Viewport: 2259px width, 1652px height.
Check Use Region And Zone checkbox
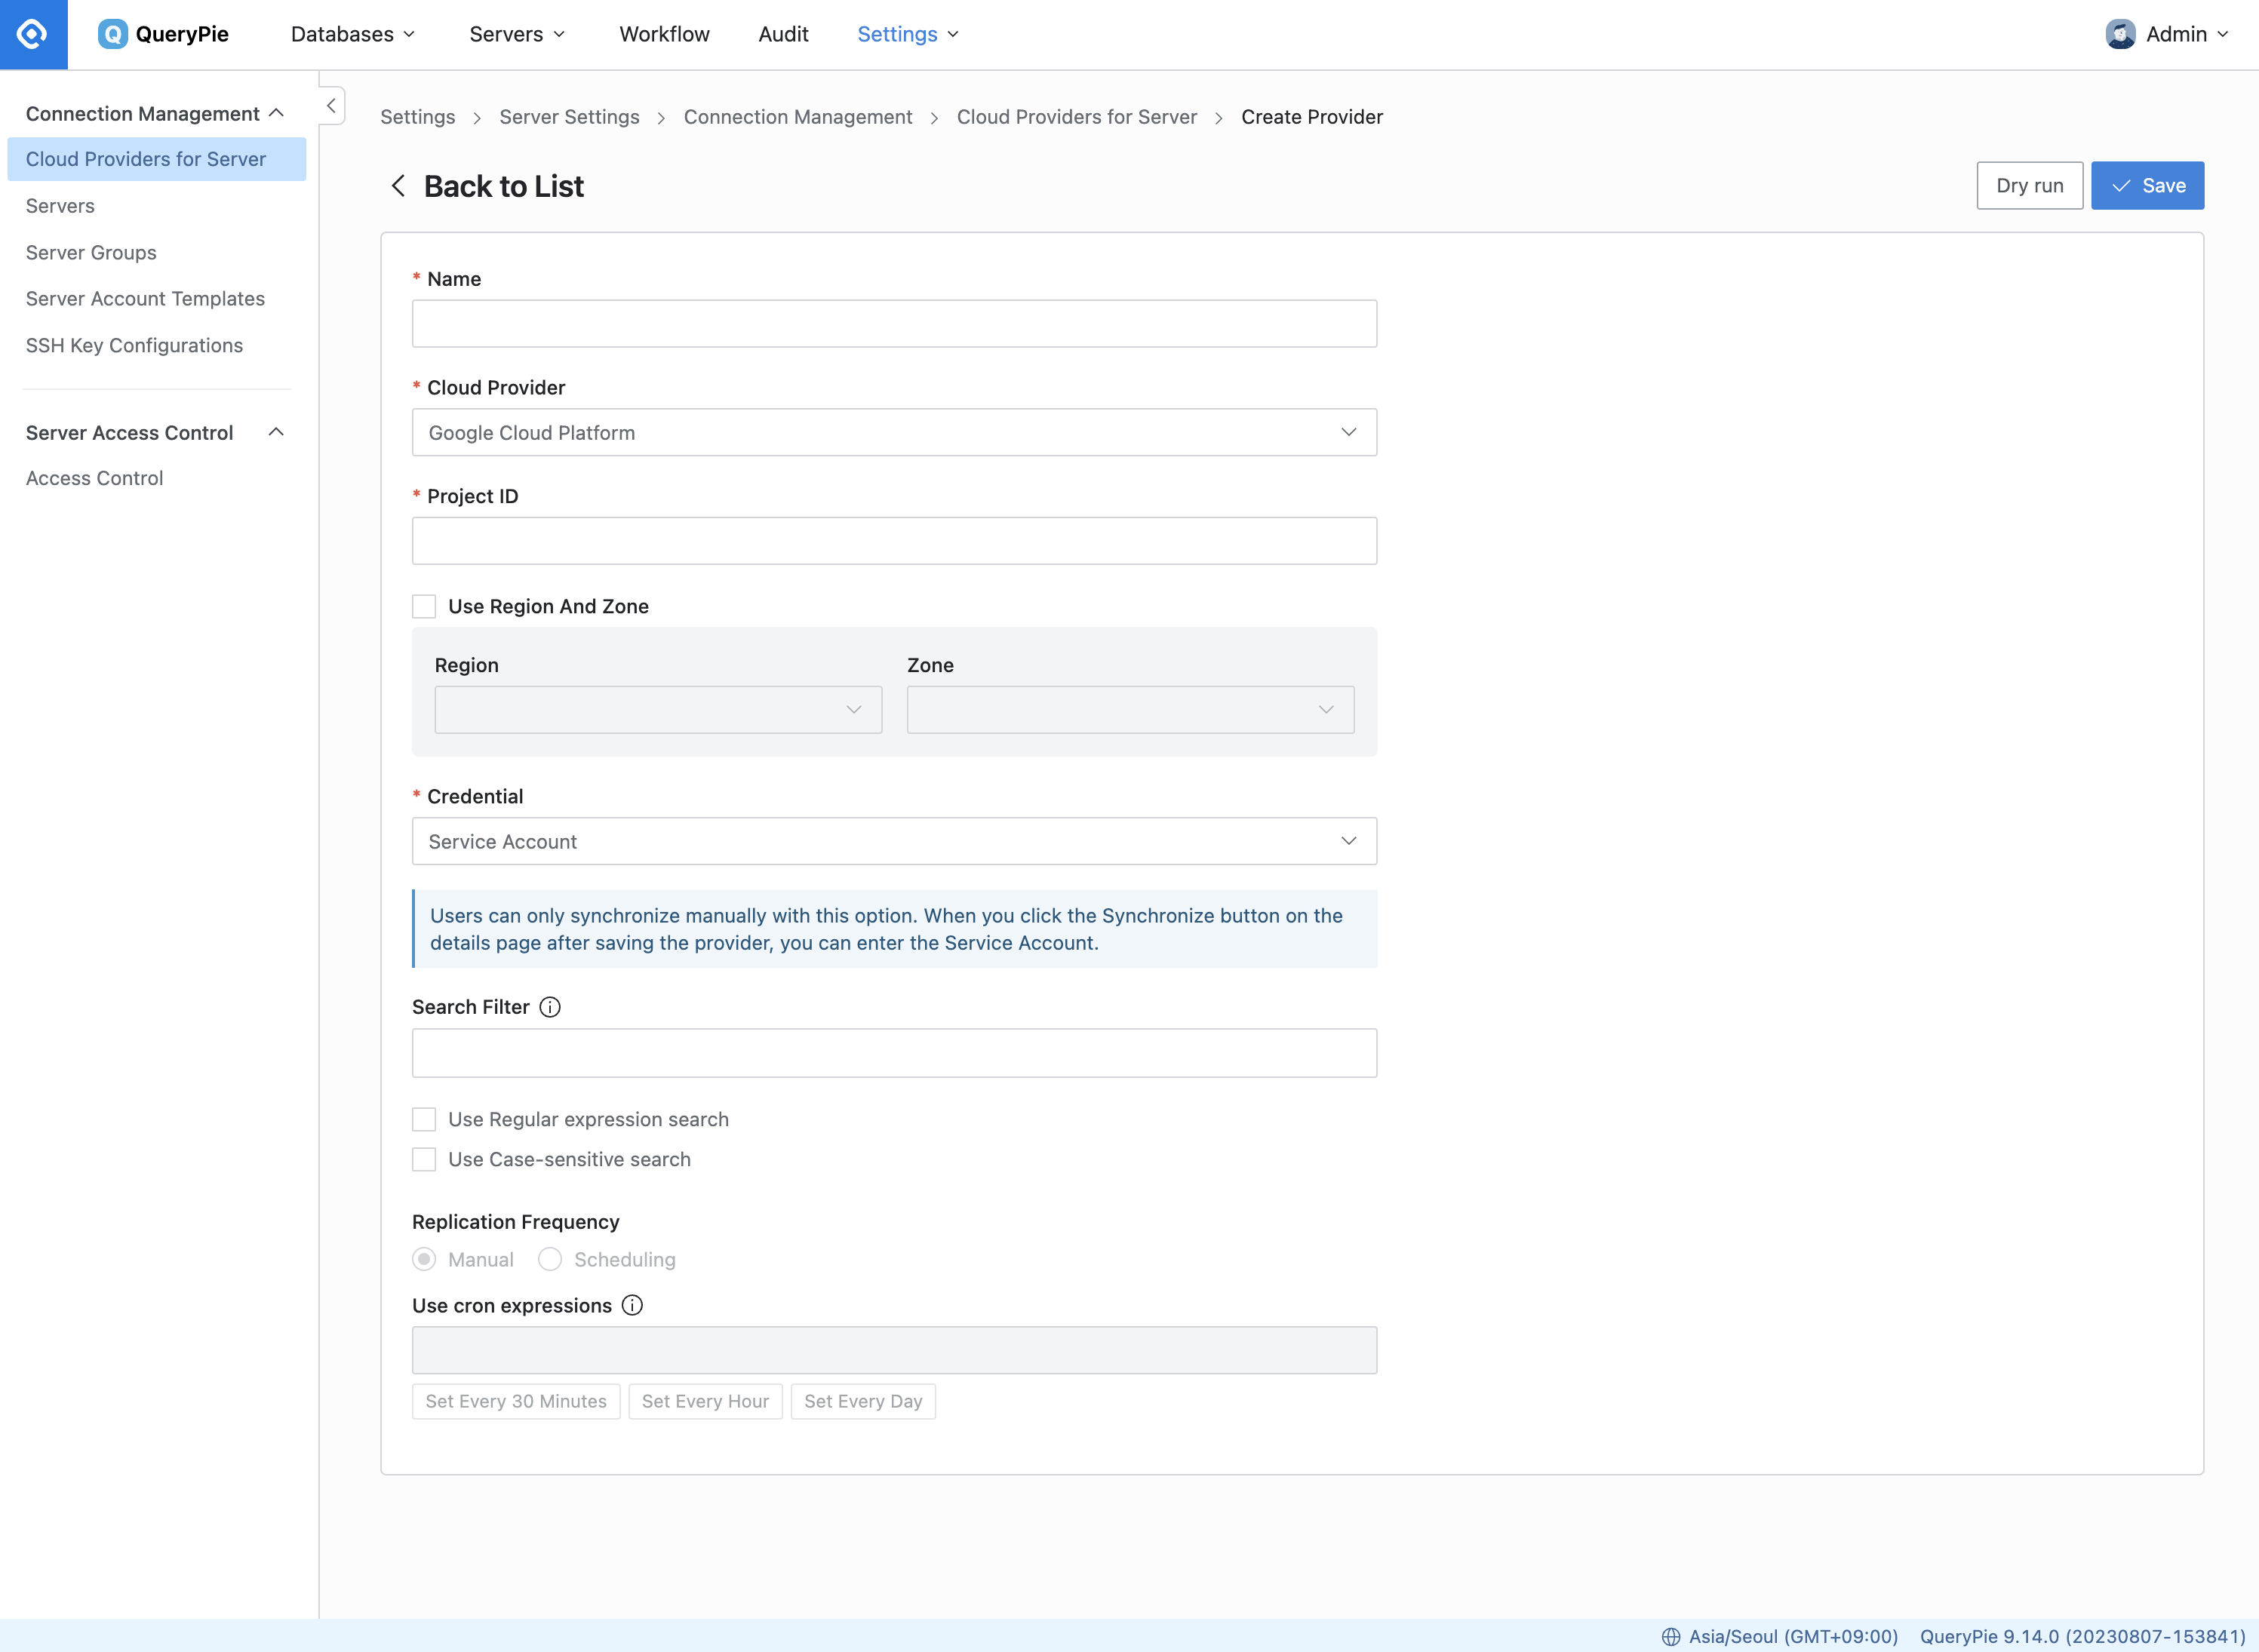pos(424,606)
